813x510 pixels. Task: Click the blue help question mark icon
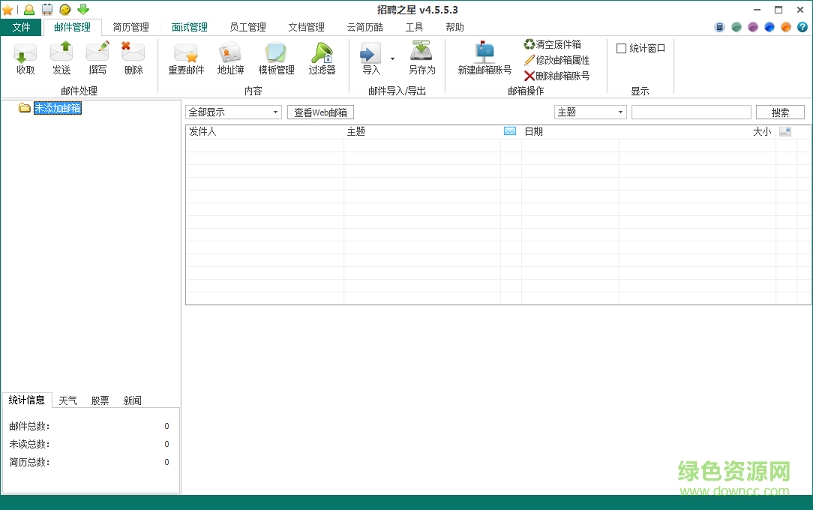tap(802, 27)
